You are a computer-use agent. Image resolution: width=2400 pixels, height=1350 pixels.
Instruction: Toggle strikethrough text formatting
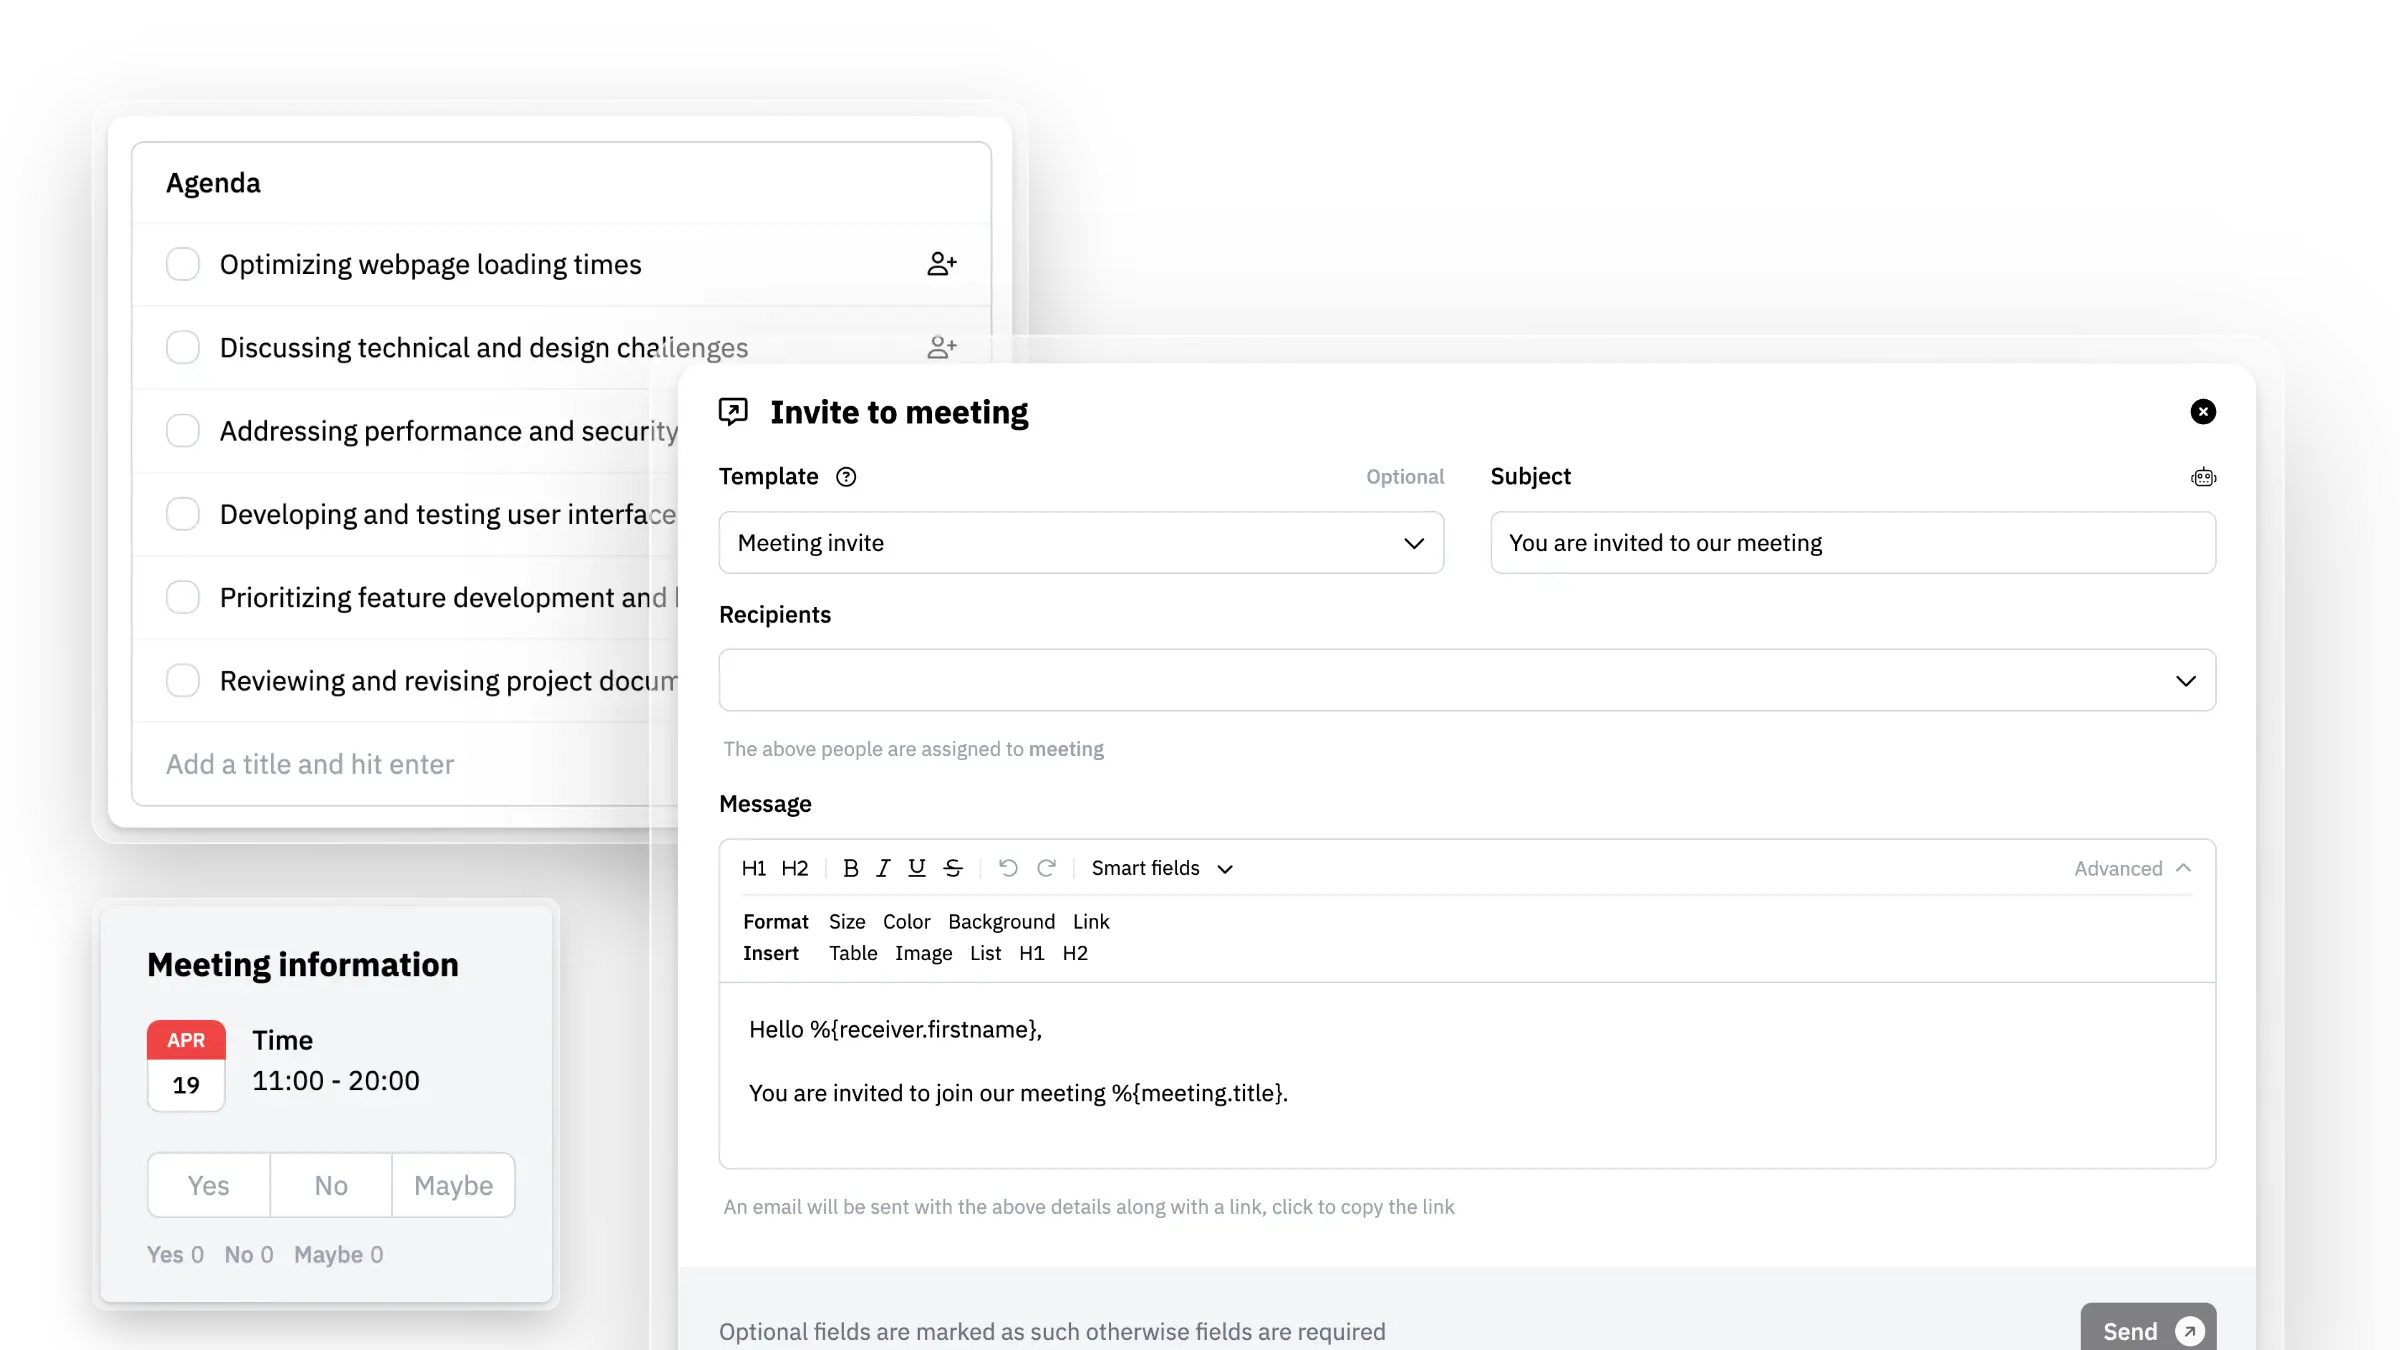point(953,868)
